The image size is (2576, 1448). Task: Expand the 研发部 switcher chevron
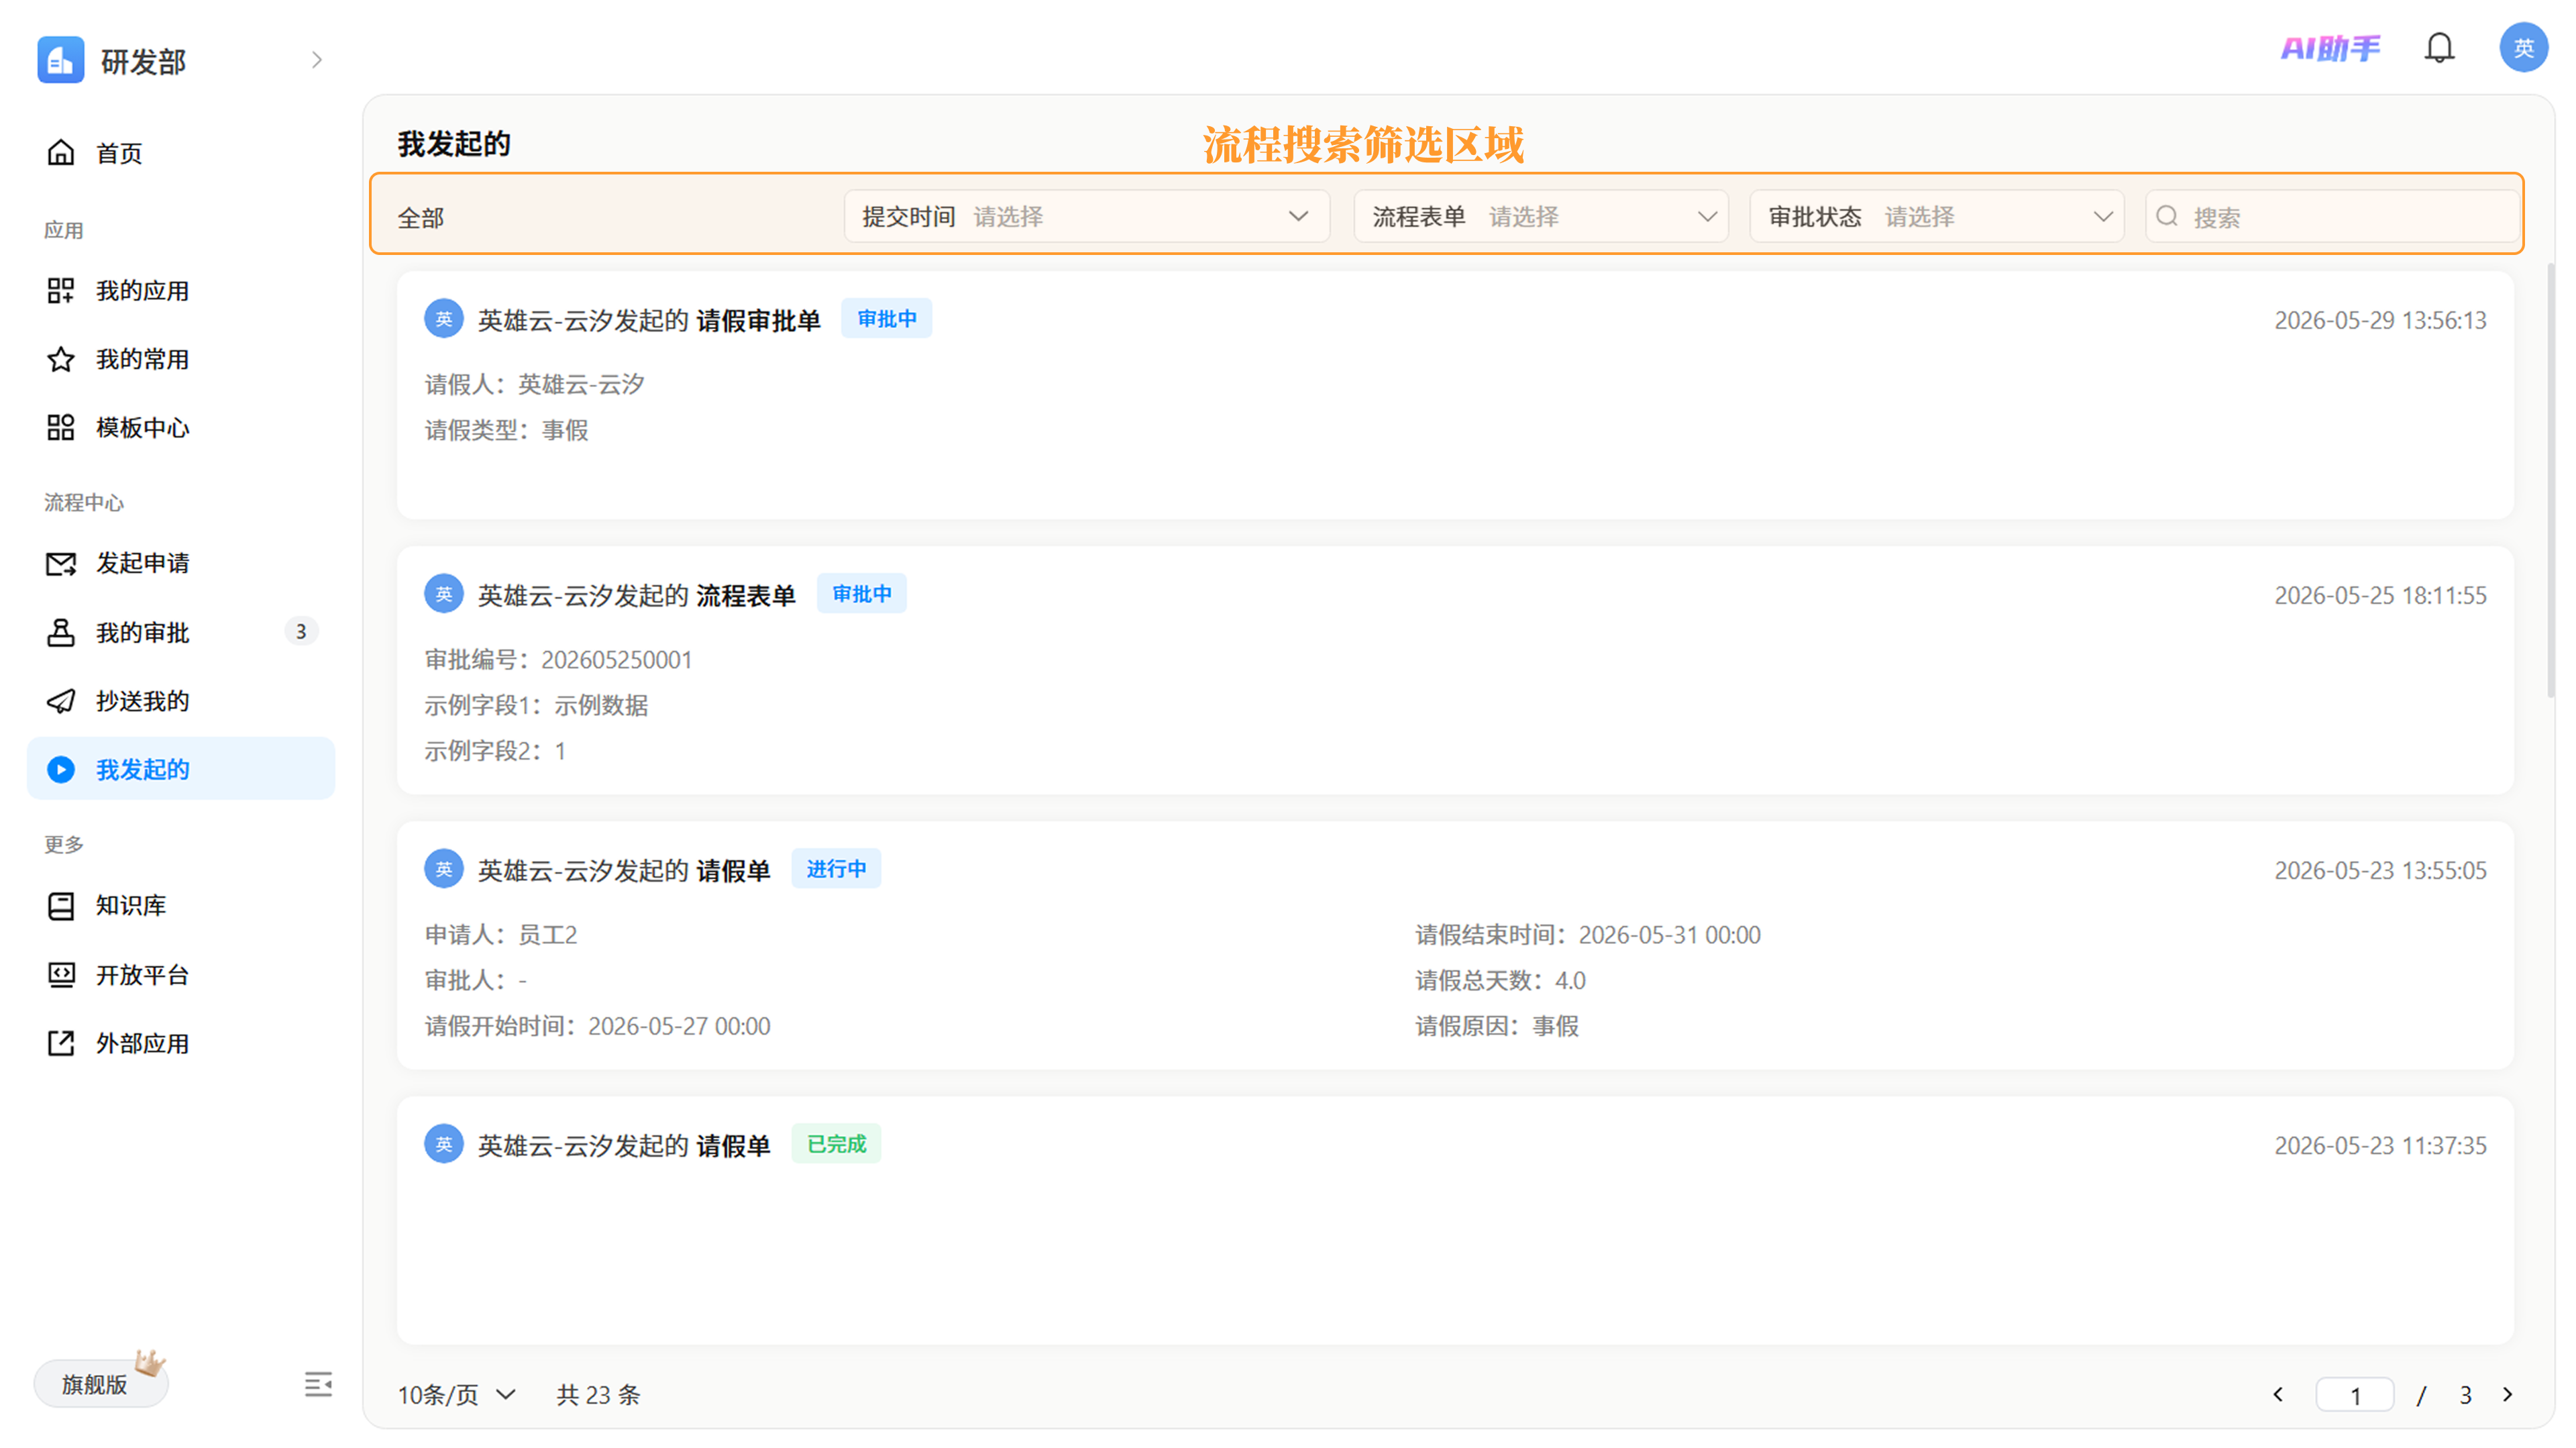[317, 60]
